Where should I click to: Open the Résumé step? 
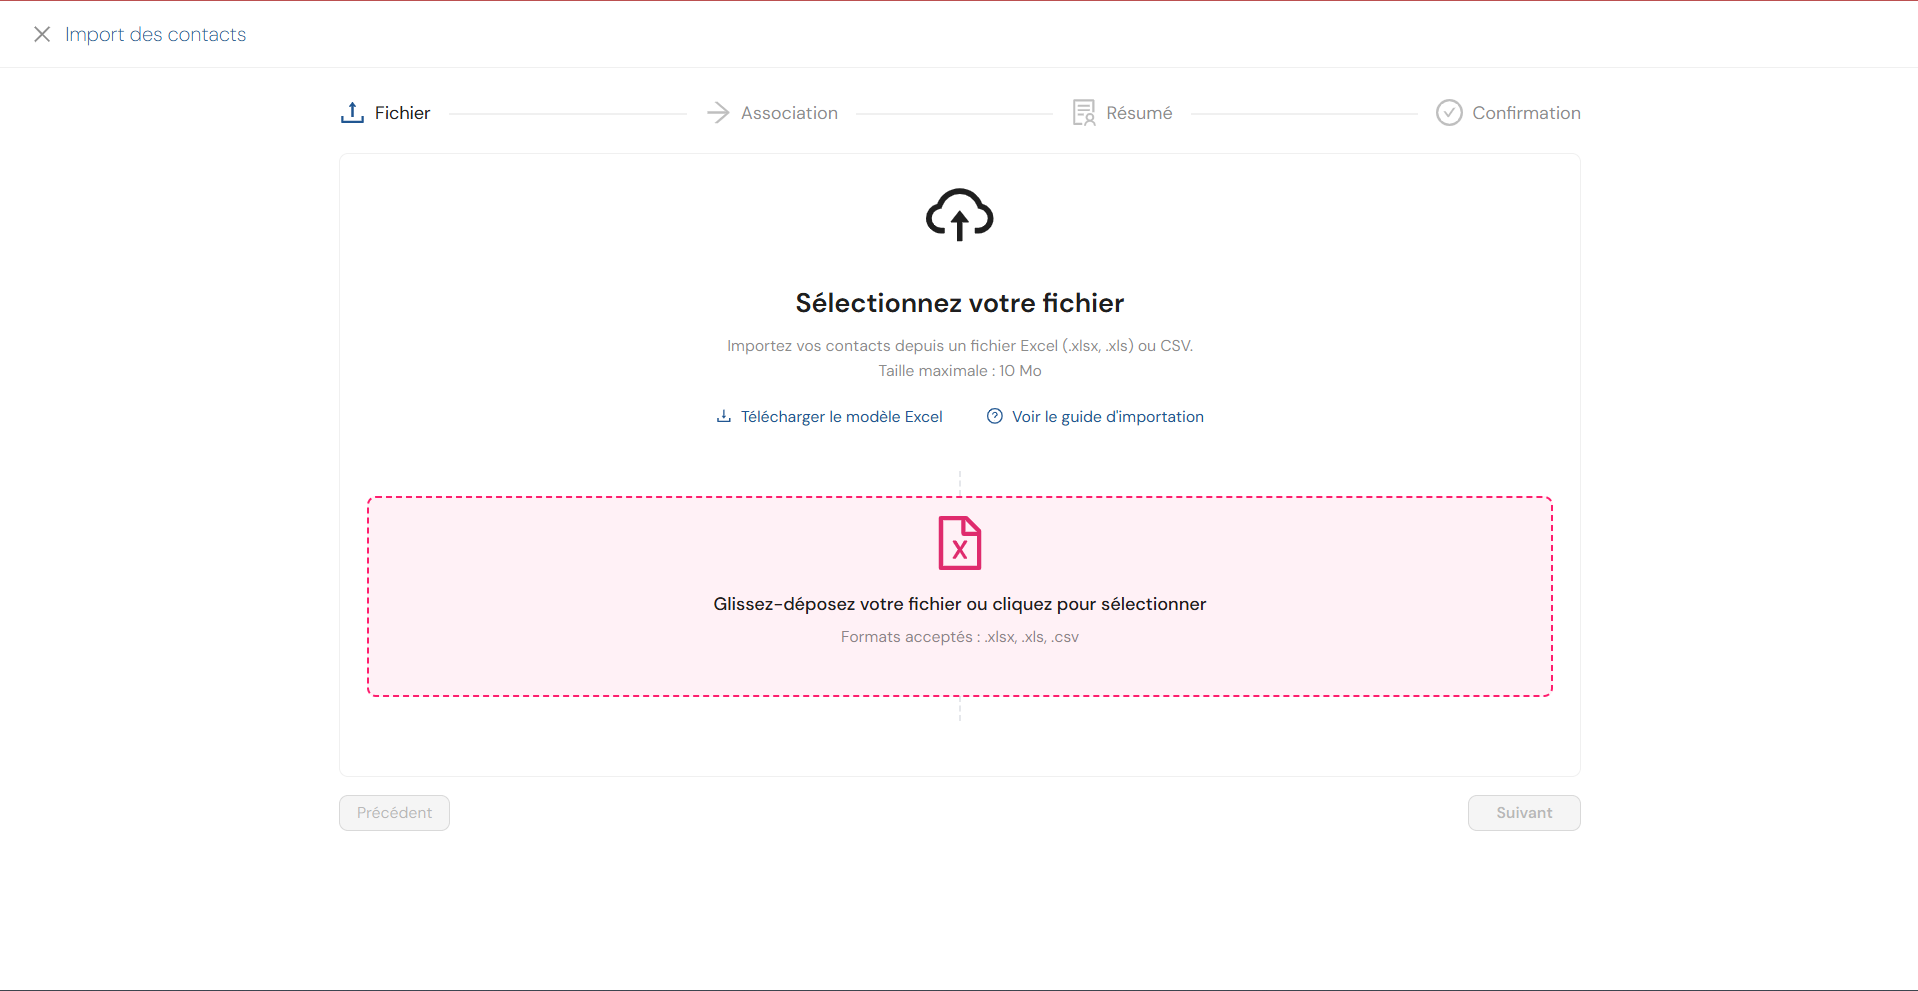[x=1139, y=113]
